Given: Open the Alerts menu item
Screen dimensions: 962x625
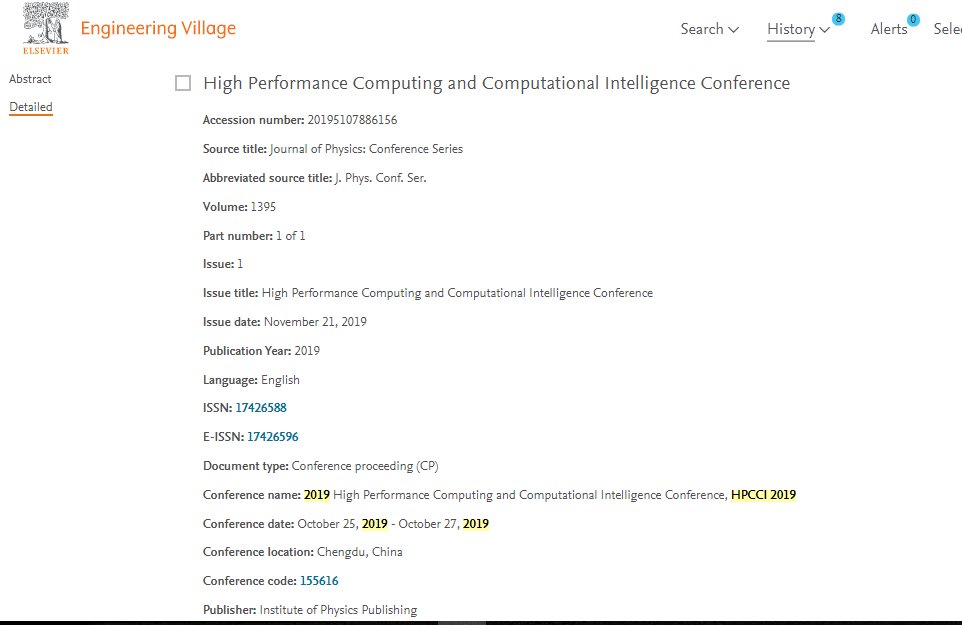Looking at the screenshot, I should pos(888,29).
